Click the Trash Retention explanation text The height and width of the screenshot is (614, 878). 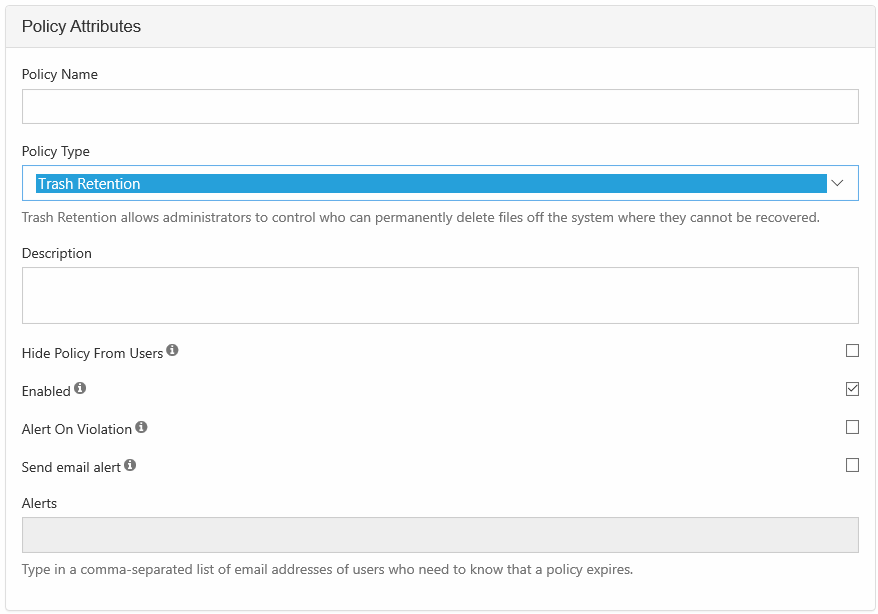[420, 217]
